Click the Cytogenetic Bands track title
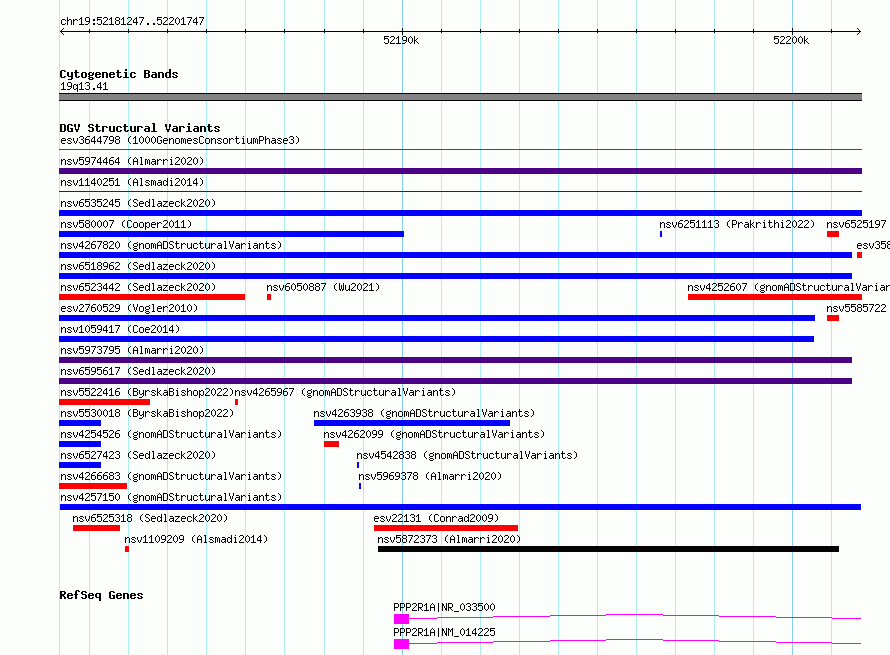Screen dimensions: 890x655 coord(119,74)
